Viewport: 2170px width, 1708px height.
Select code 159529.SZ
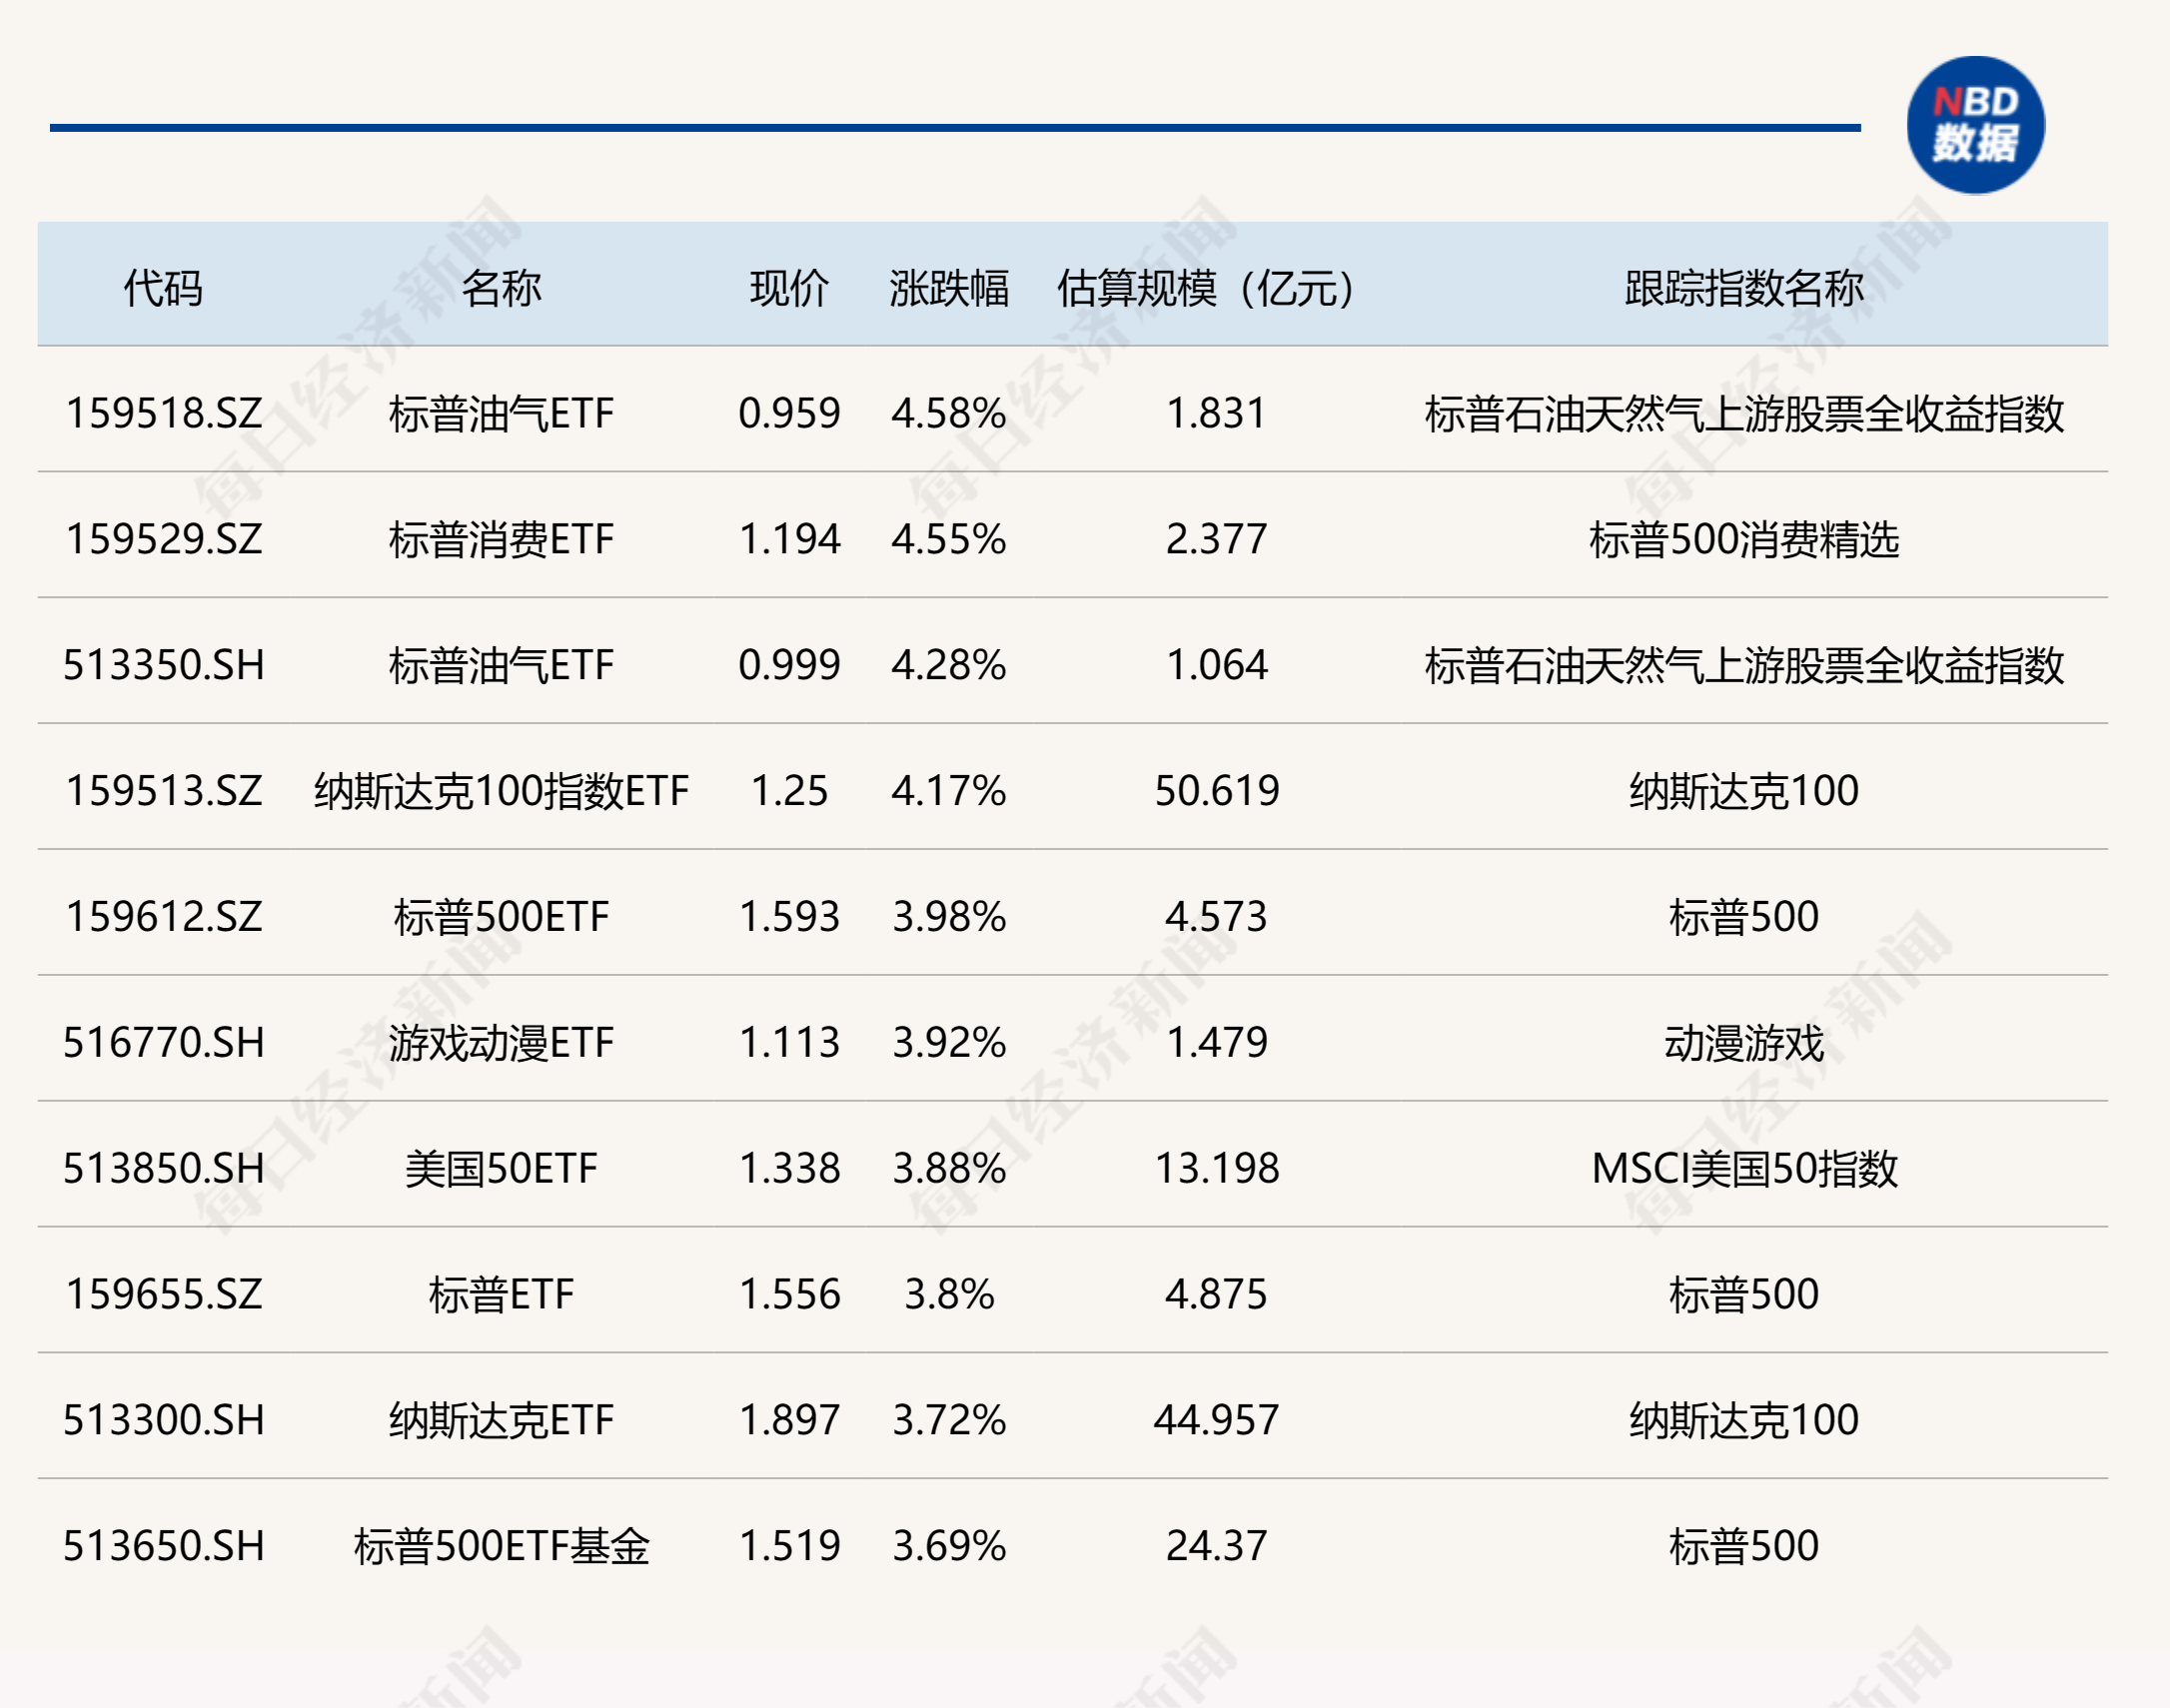(164, 539)
